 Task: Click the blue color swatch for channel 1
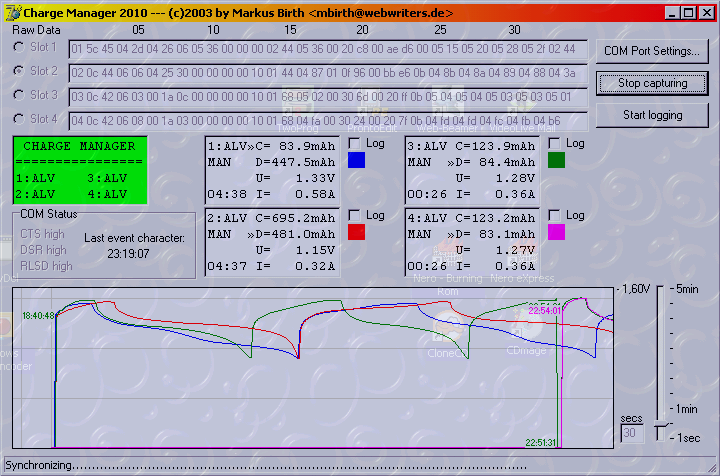pos(357,160)
